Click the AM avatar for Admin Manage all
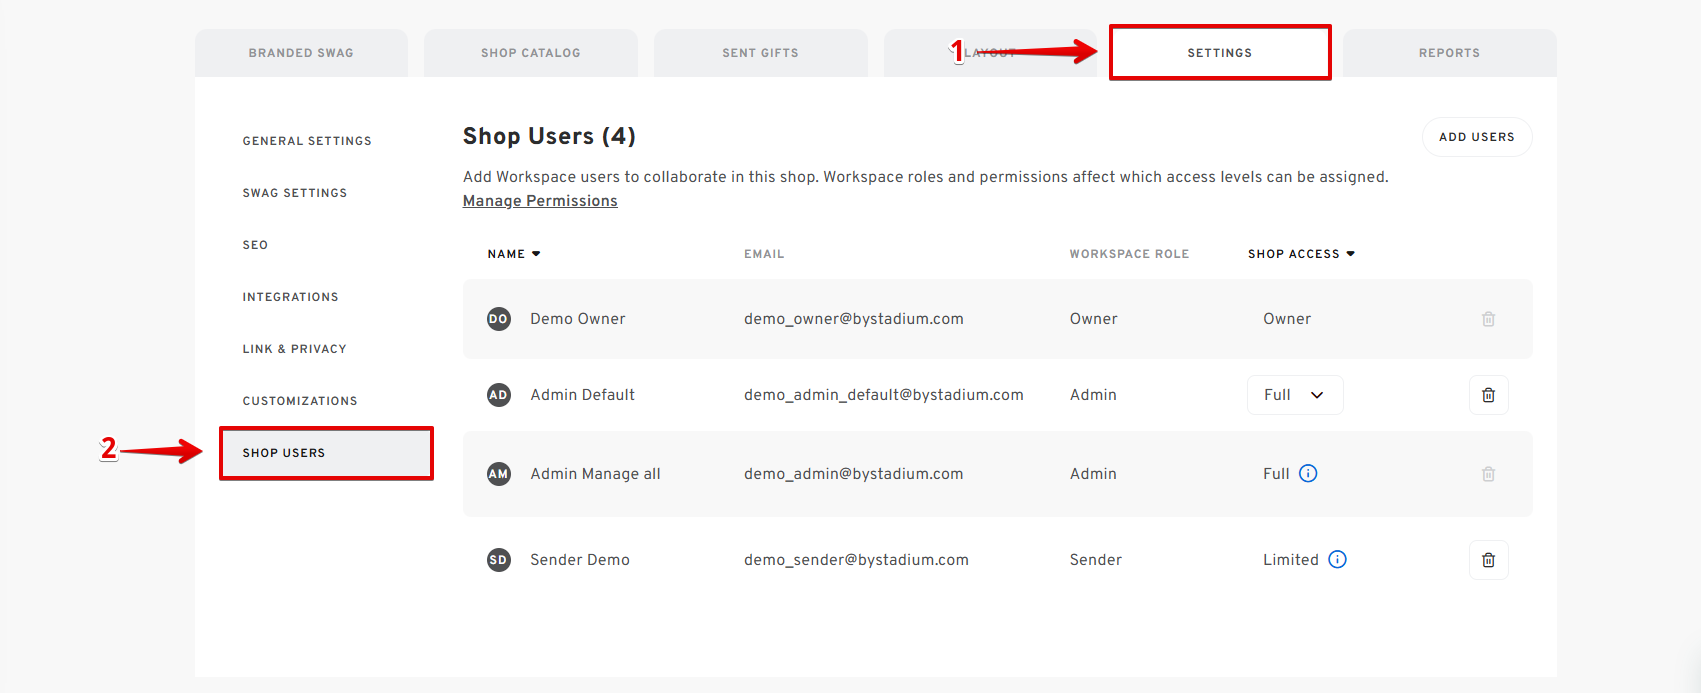This screenshot has width=1701, height=693. click(498, 474)
